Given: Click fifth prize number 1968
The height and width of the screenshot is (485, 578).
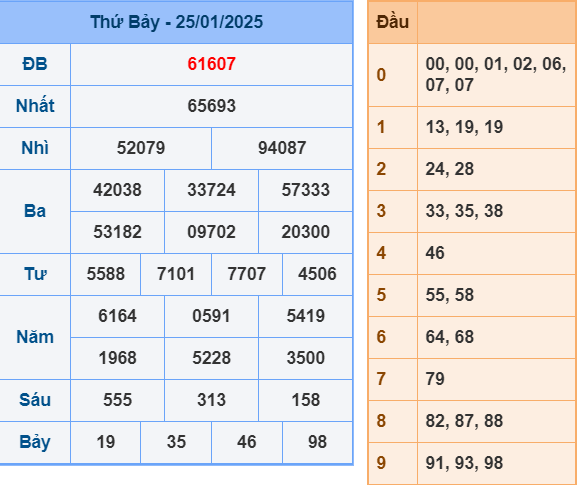Looking at the screenshot, I should (117, 358).
